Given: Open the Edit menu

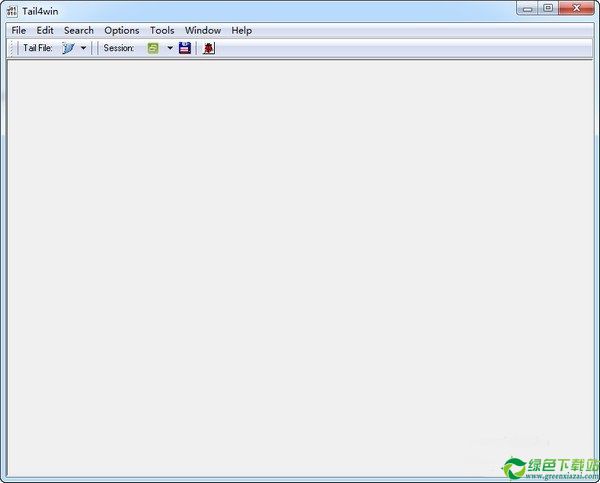Looking at the screenshot, I should coord(45,30).
